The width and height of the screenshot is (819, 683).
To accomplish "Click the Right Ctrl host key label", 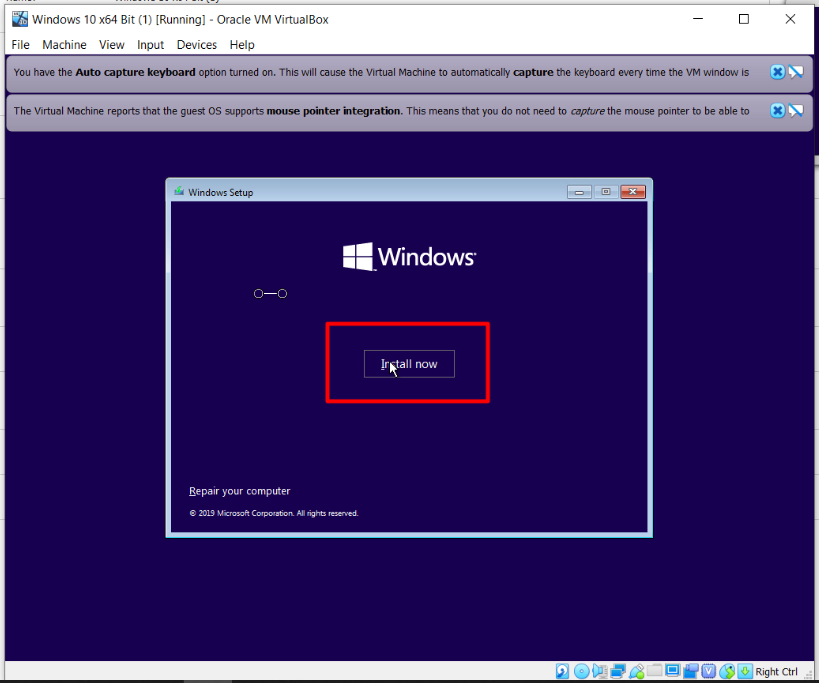I will [776, 672].
